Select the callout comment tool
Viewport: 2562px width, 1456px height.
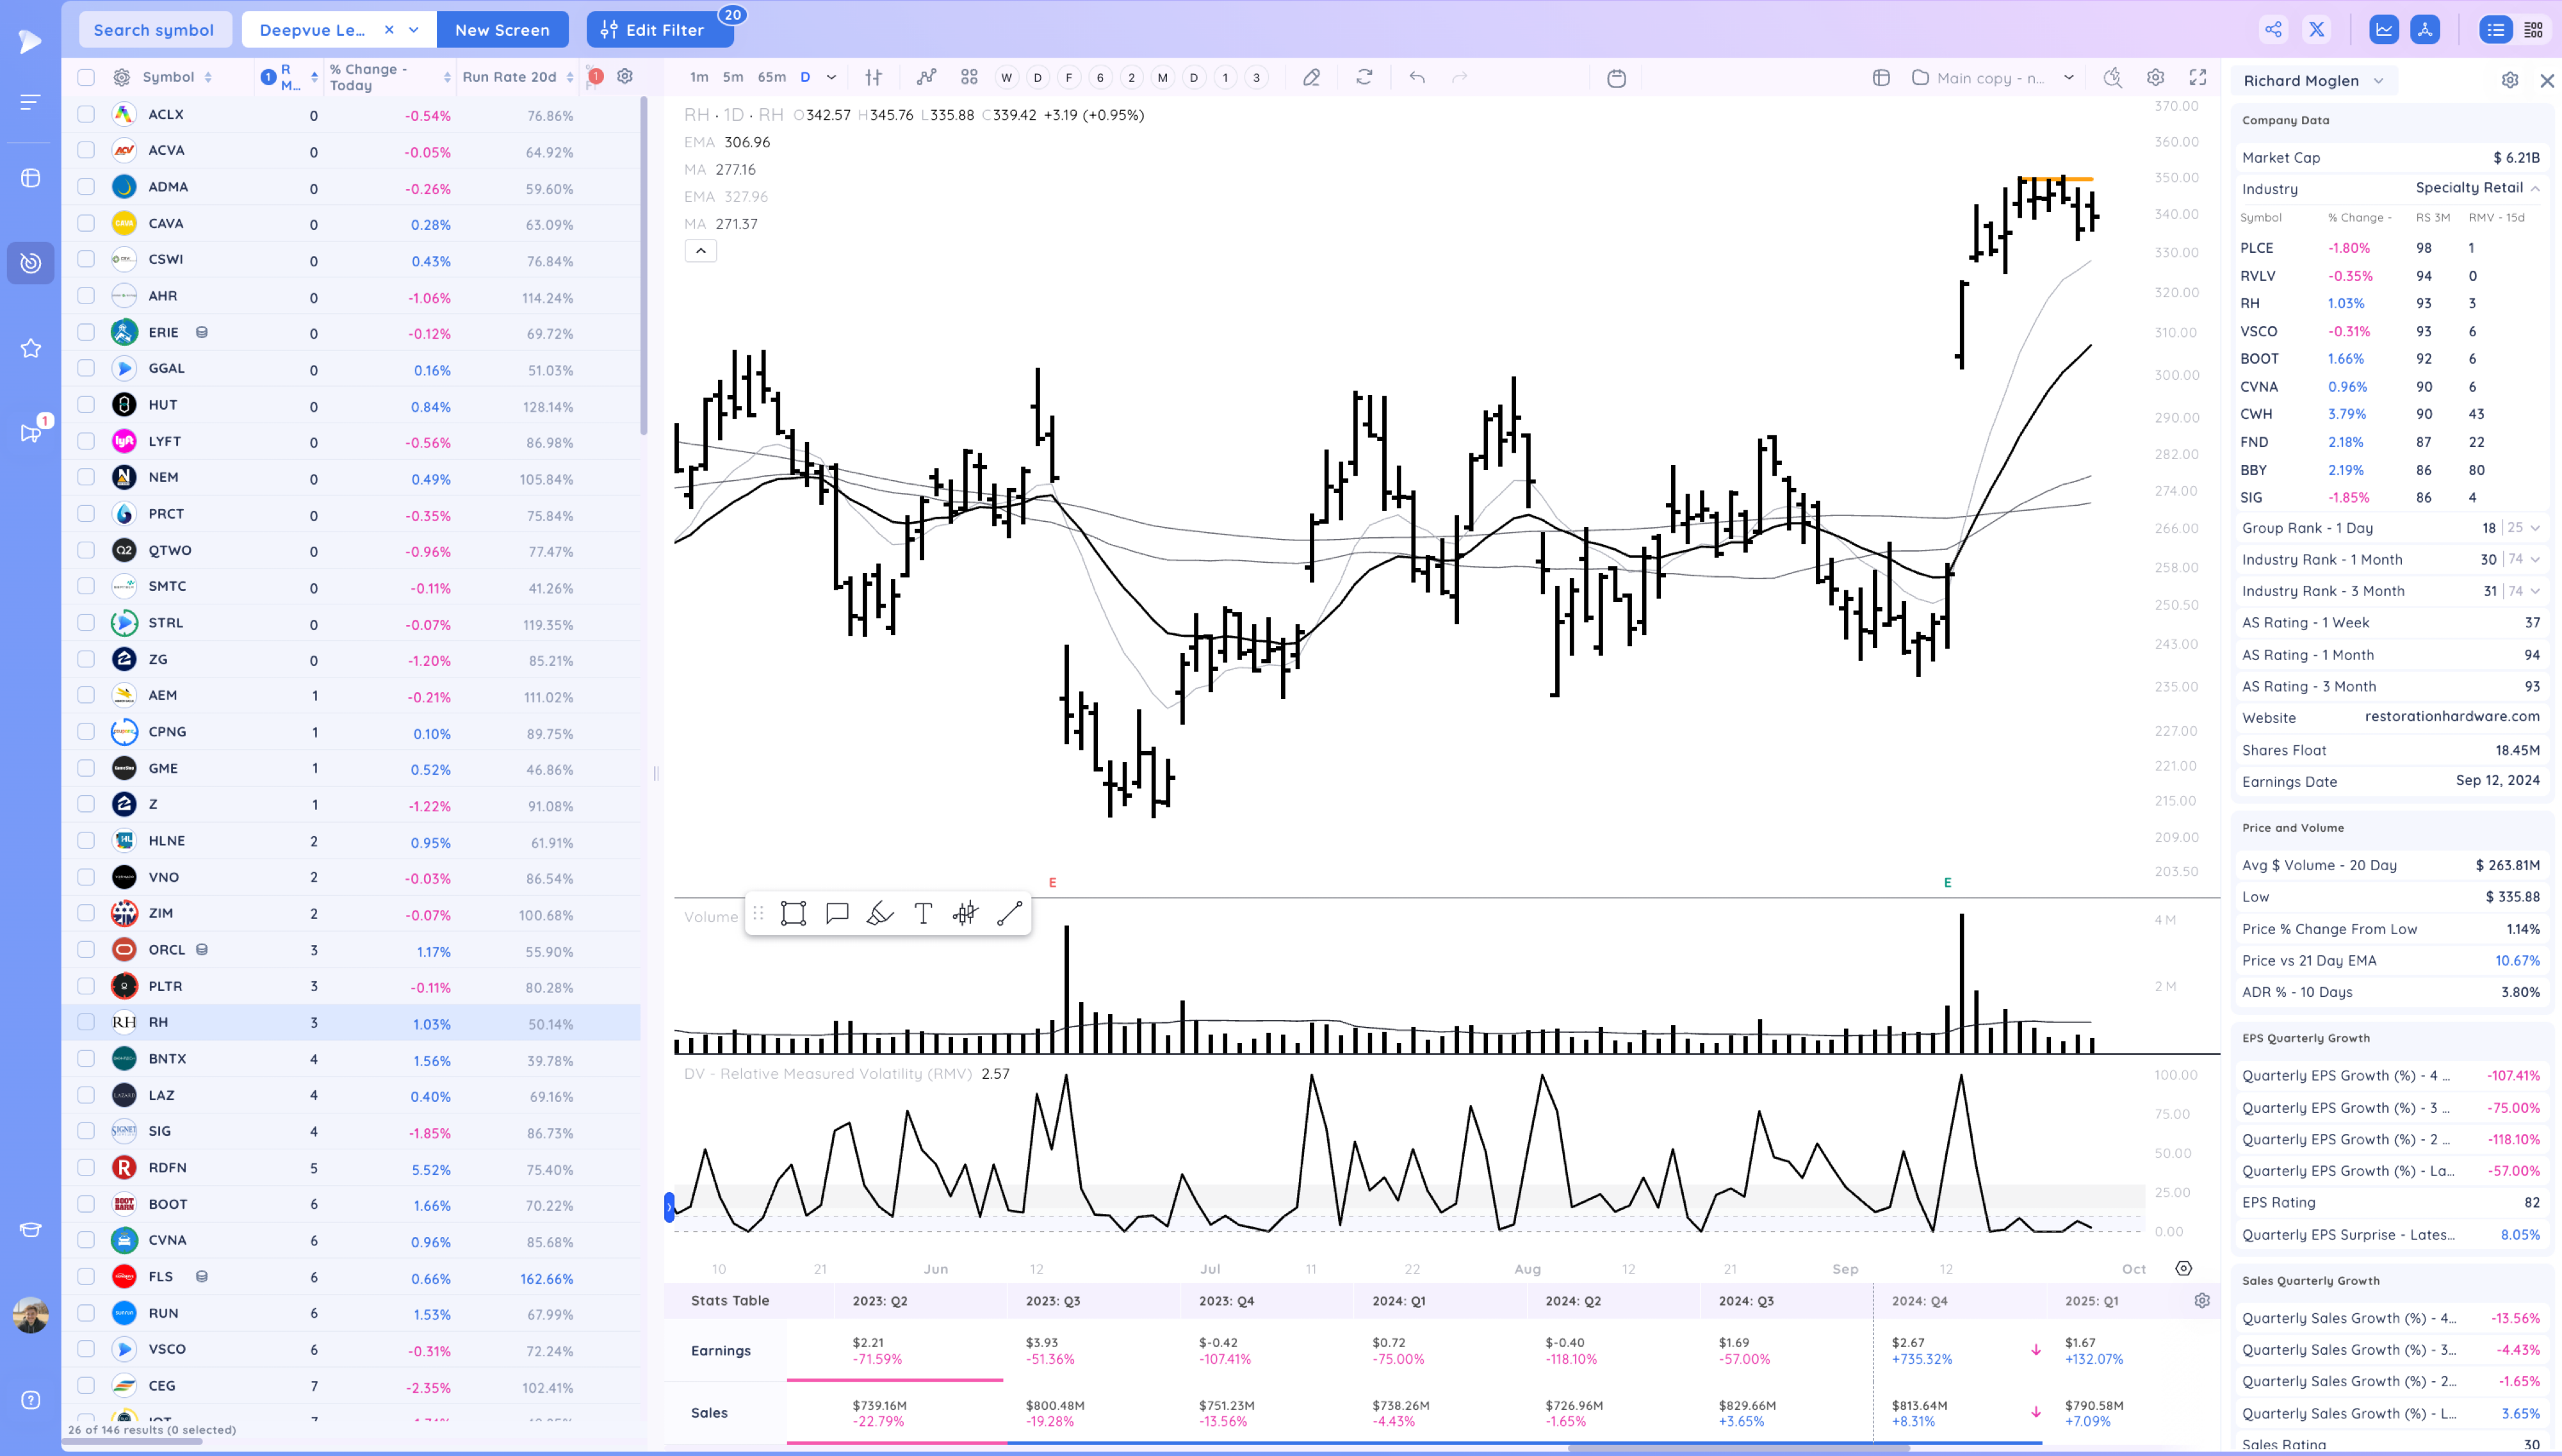click(x=837, y=913)
